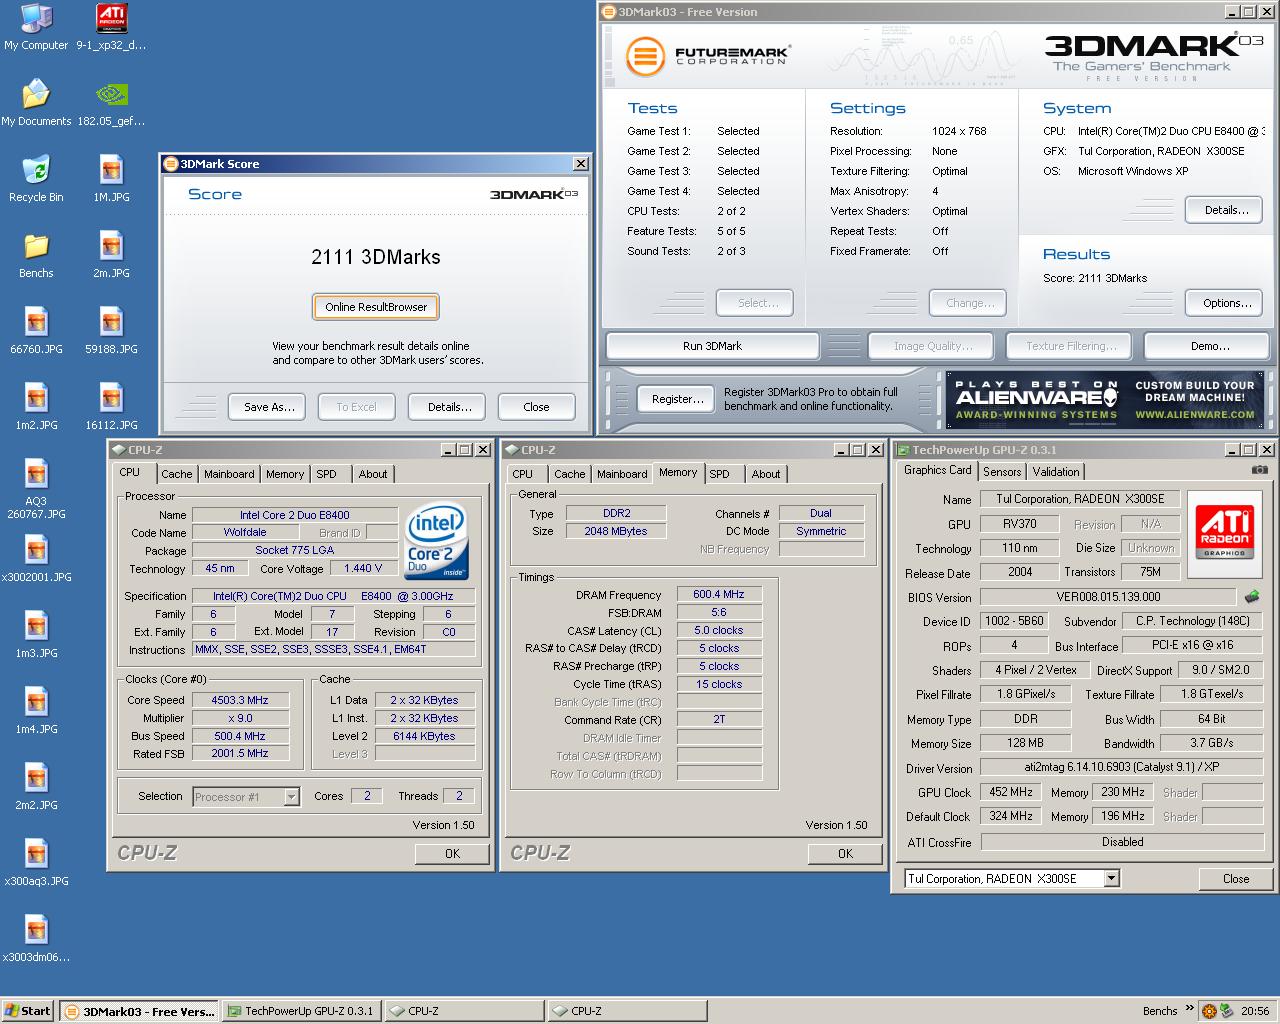Switch to TechPowerUp GPU-Z taskbar button
The width and height of the screenshot is (1280, 1024).
pos(301,1011)
